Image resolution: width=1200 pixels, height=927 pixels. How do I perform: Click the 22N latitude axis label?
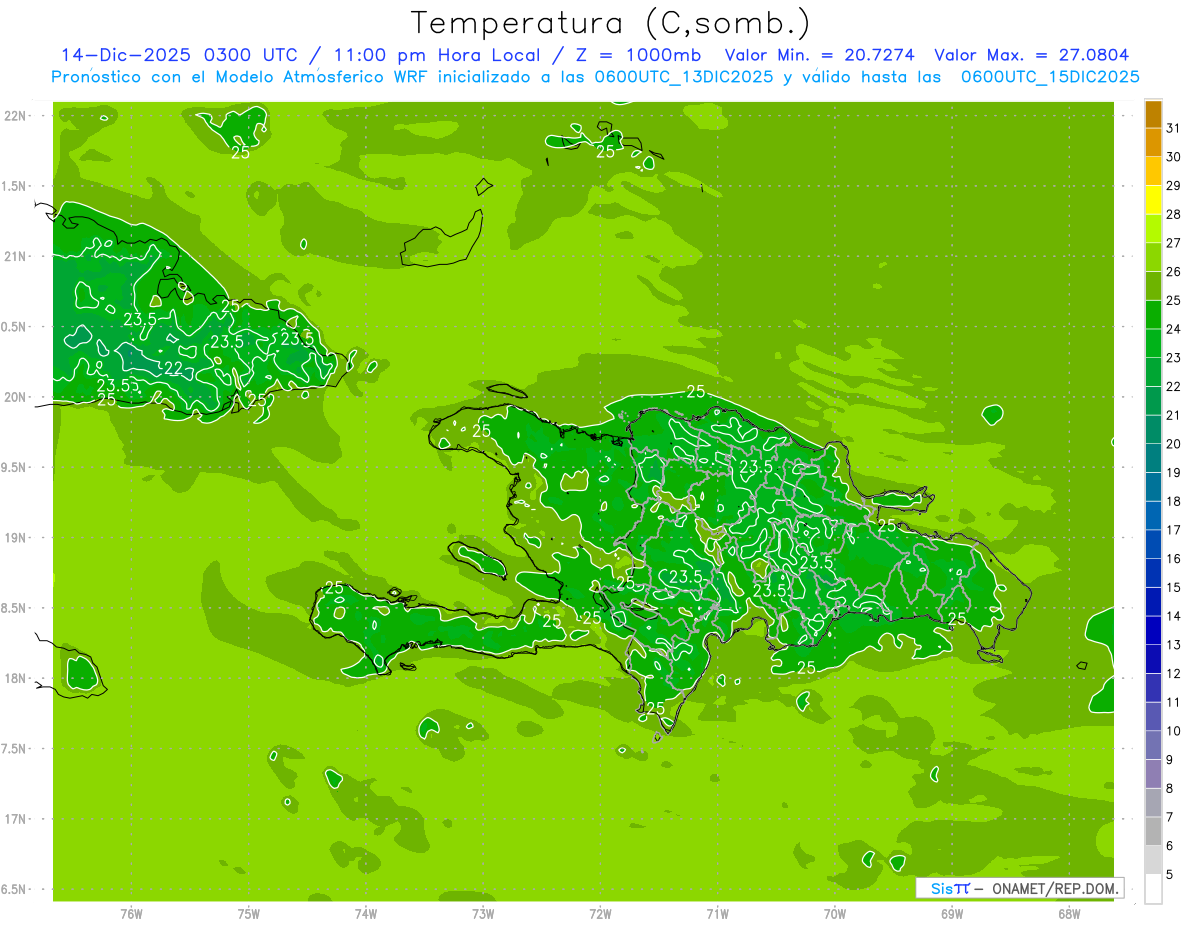[15, 116]
